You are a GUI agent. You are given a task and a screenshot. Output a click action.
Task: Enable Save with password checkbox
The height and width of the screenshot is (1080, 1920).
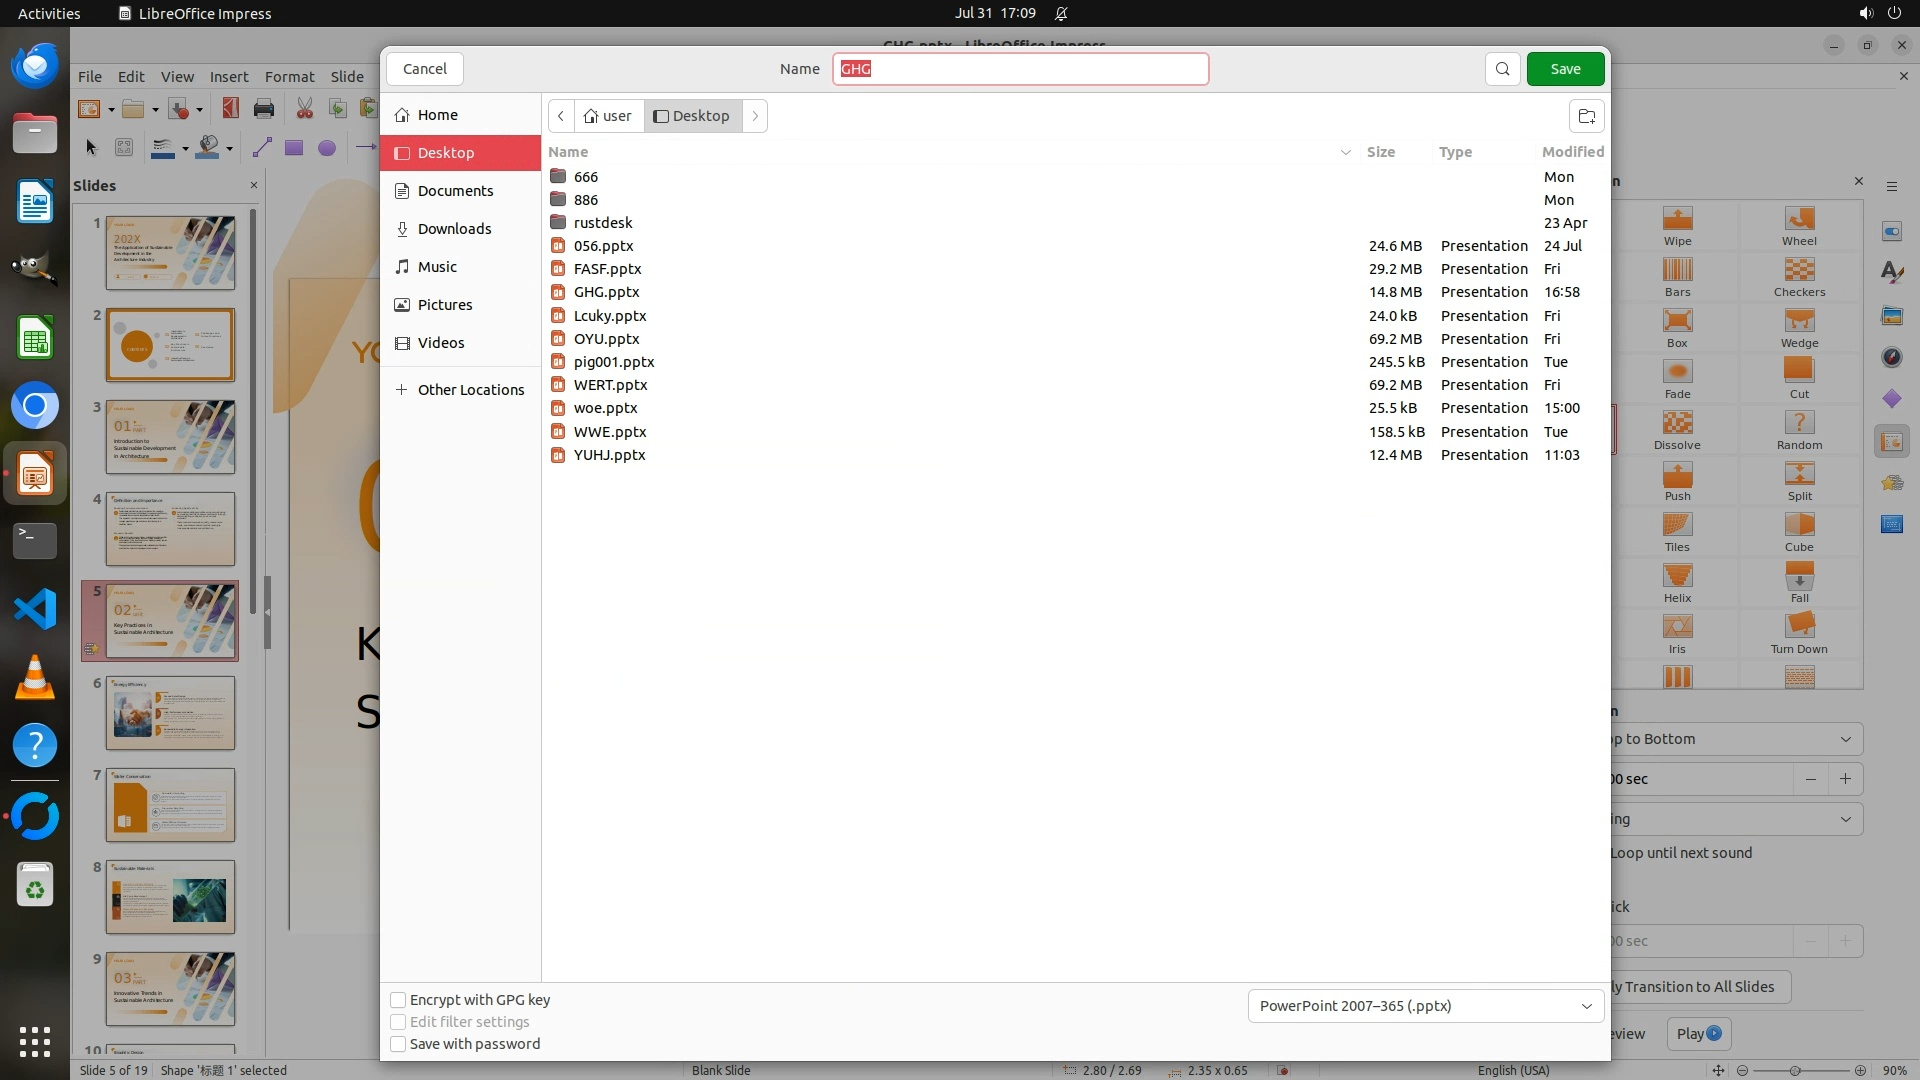click(x=398, y=1044)
